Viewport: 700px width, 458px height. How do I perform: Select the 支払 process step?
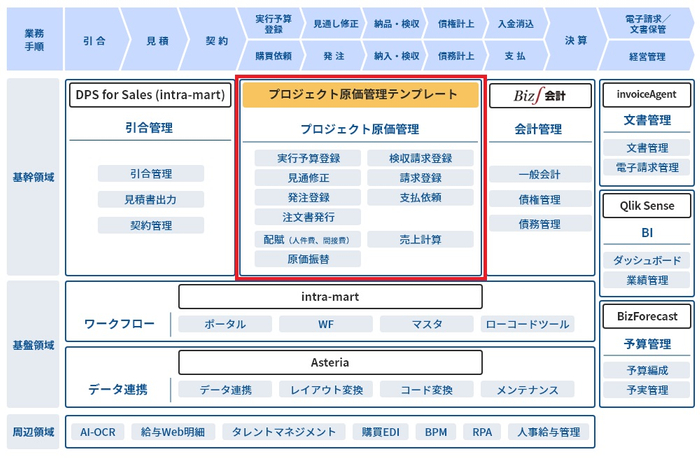(x=515, y=56)
